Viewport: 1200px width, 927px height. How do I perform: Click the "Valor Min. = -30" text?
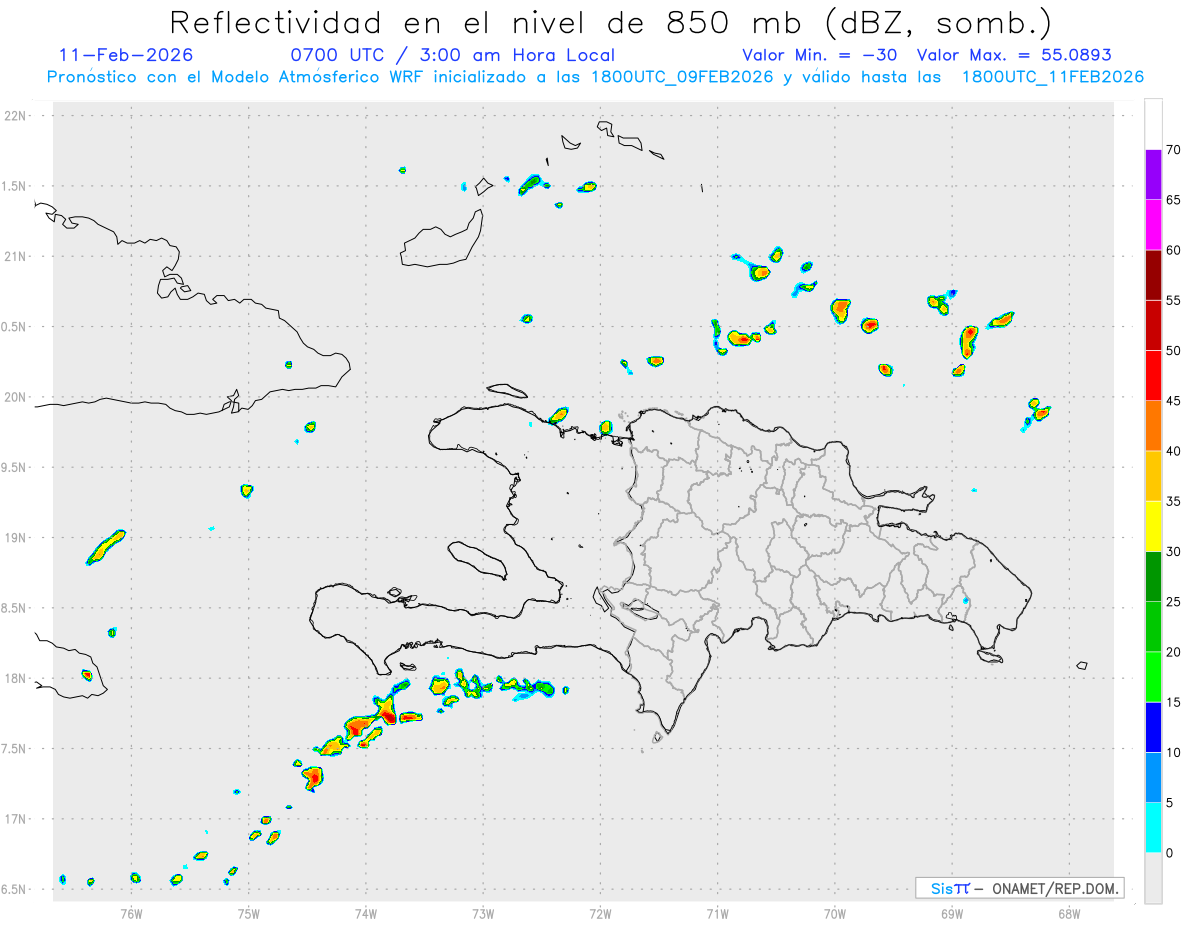820,55
